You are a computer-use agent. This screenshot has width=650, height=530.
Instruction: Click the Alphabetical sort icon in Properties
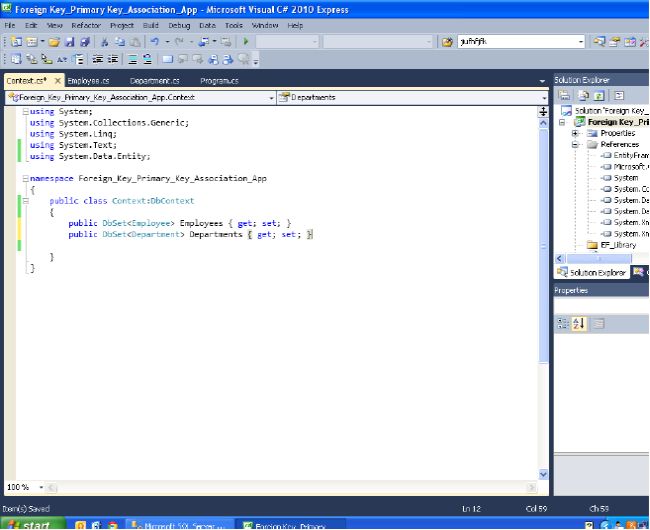pyautogui.click(x=579, y=323)
